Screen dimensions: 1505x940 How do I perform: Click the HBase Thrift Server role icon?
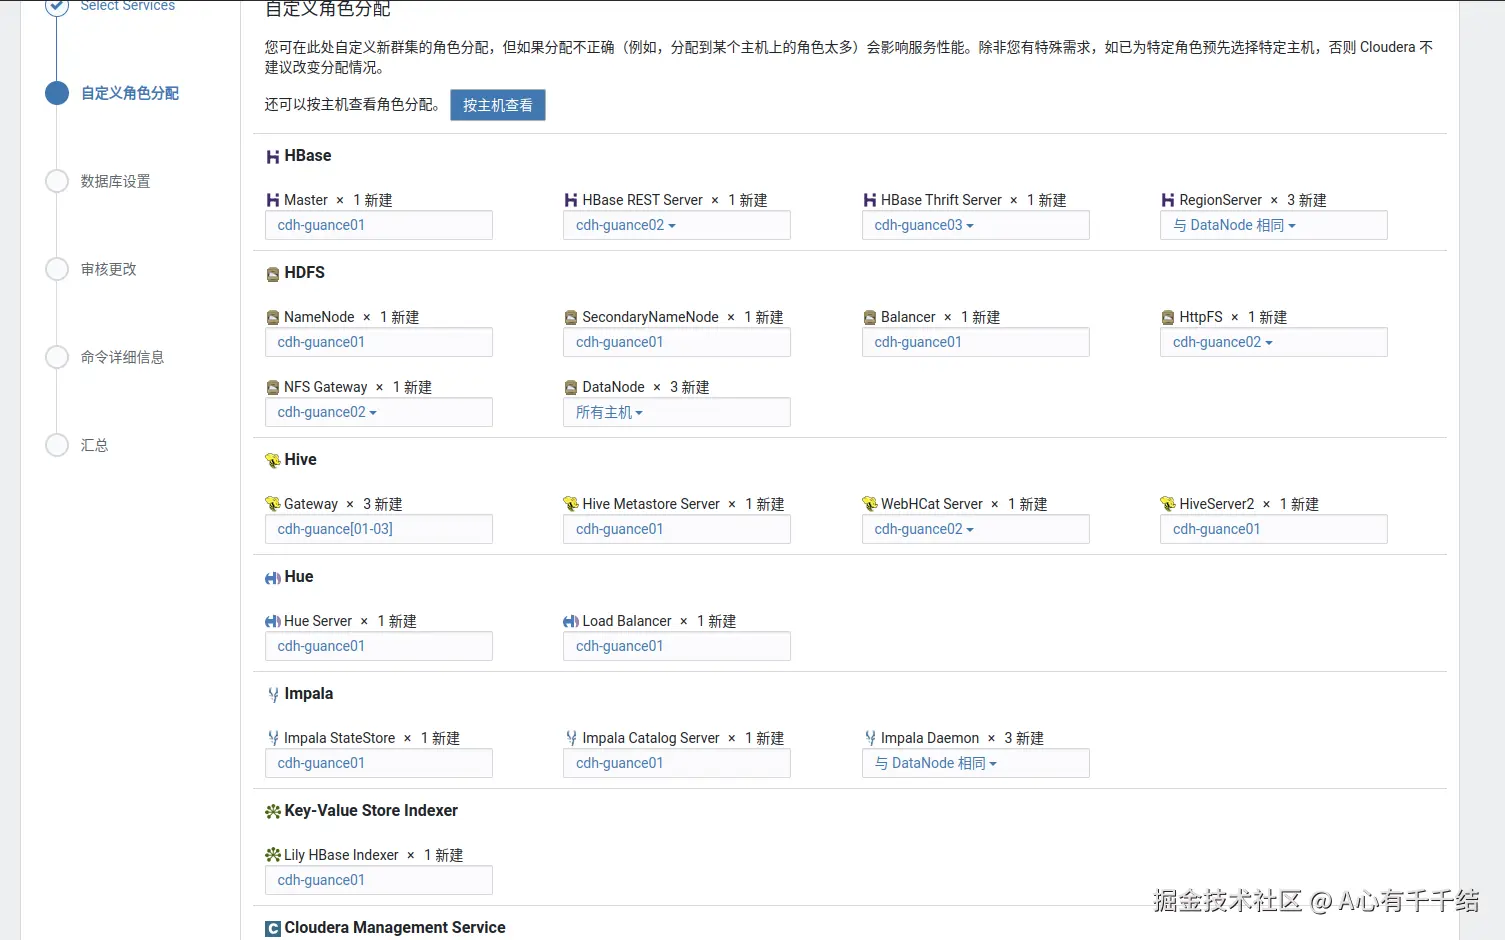point(870,201)
